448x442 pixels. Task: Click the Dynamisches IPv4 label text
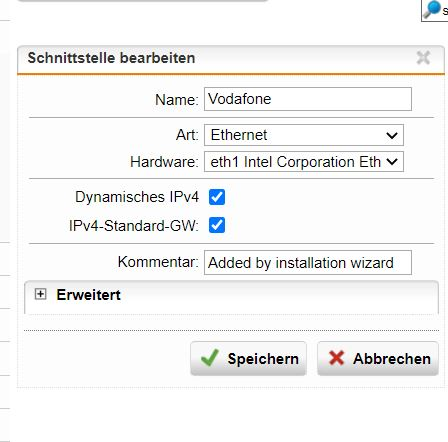tap(137, 197)
